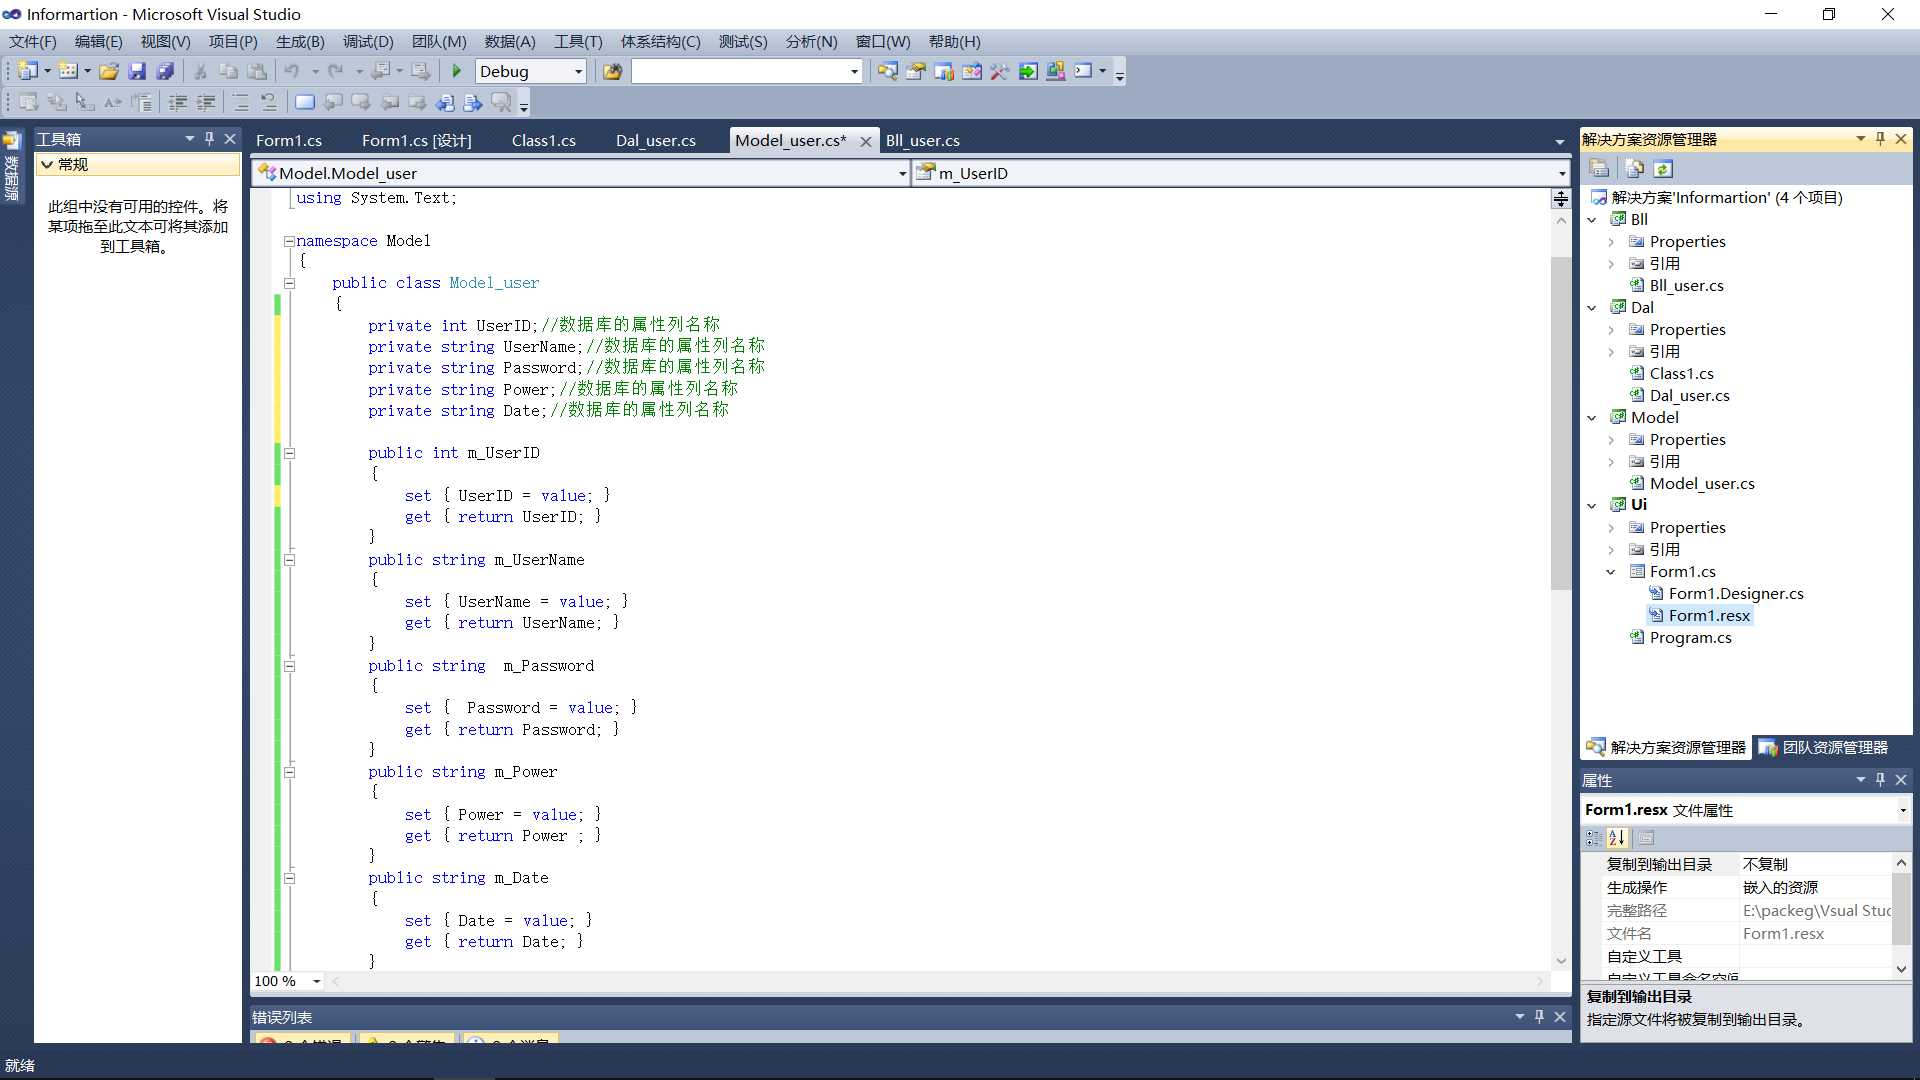The height and width of the screenshot is (1080, 1920).
Task: Open the 调试(D) menu
Action: pos(368,41)
